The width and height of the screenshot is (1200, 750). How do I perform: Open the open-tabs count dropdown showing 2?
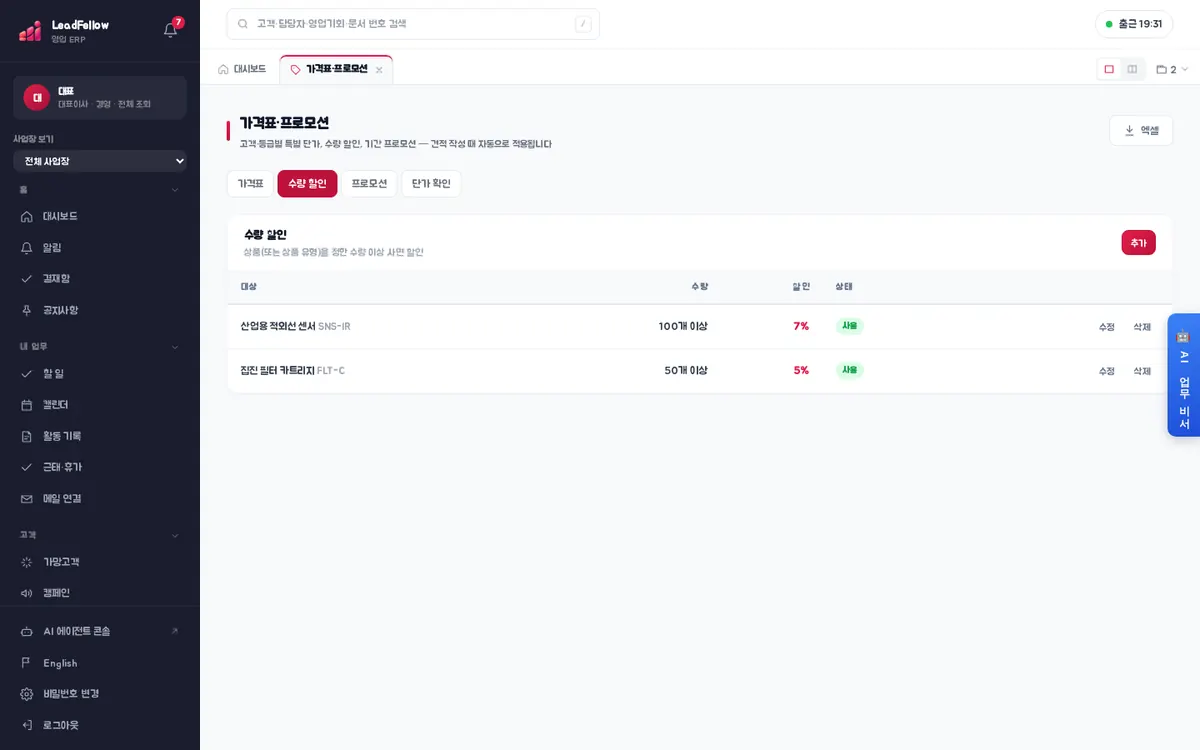tap(1172, 69)
